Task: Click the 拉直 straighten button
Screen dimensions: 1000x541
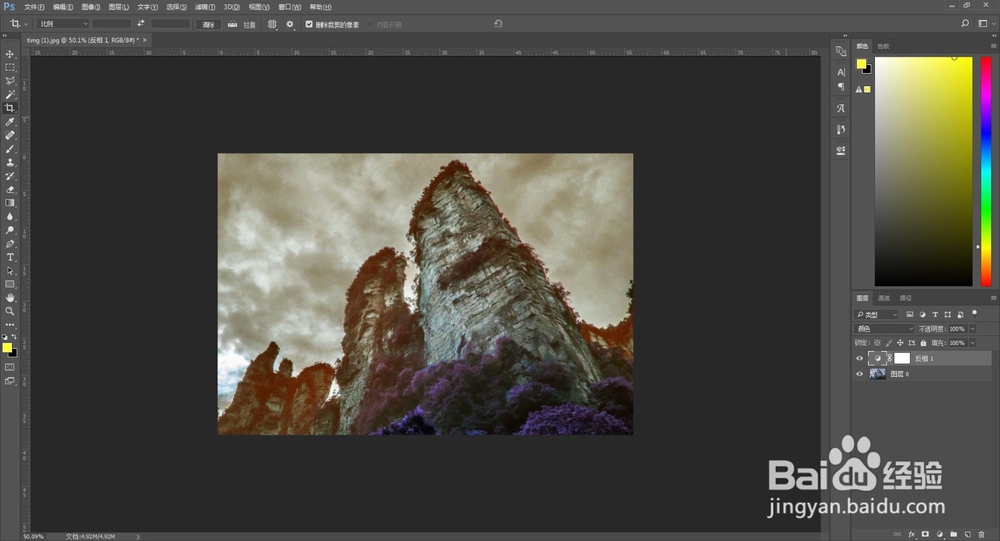Action: (x=243, y=24)
